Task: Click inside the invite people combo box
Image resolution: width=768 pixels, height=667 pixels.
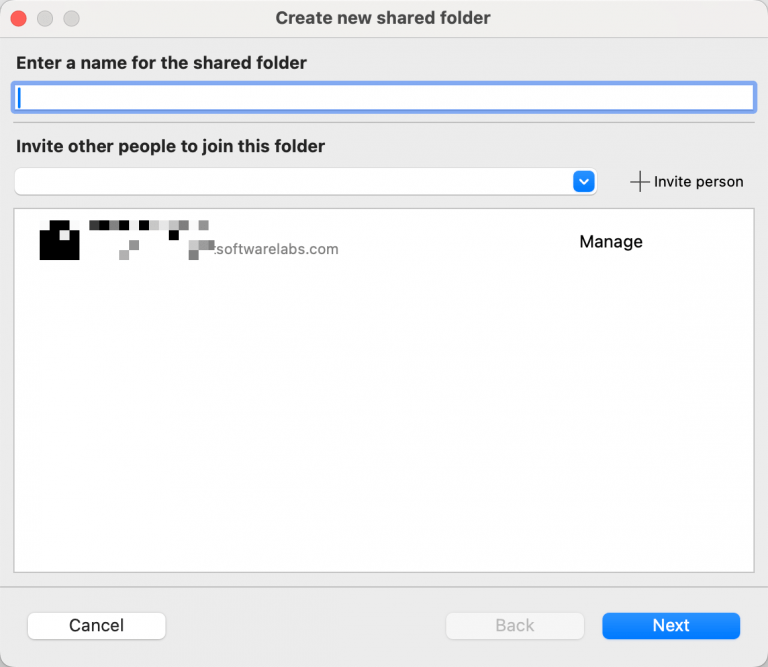Action: [292, 182]
